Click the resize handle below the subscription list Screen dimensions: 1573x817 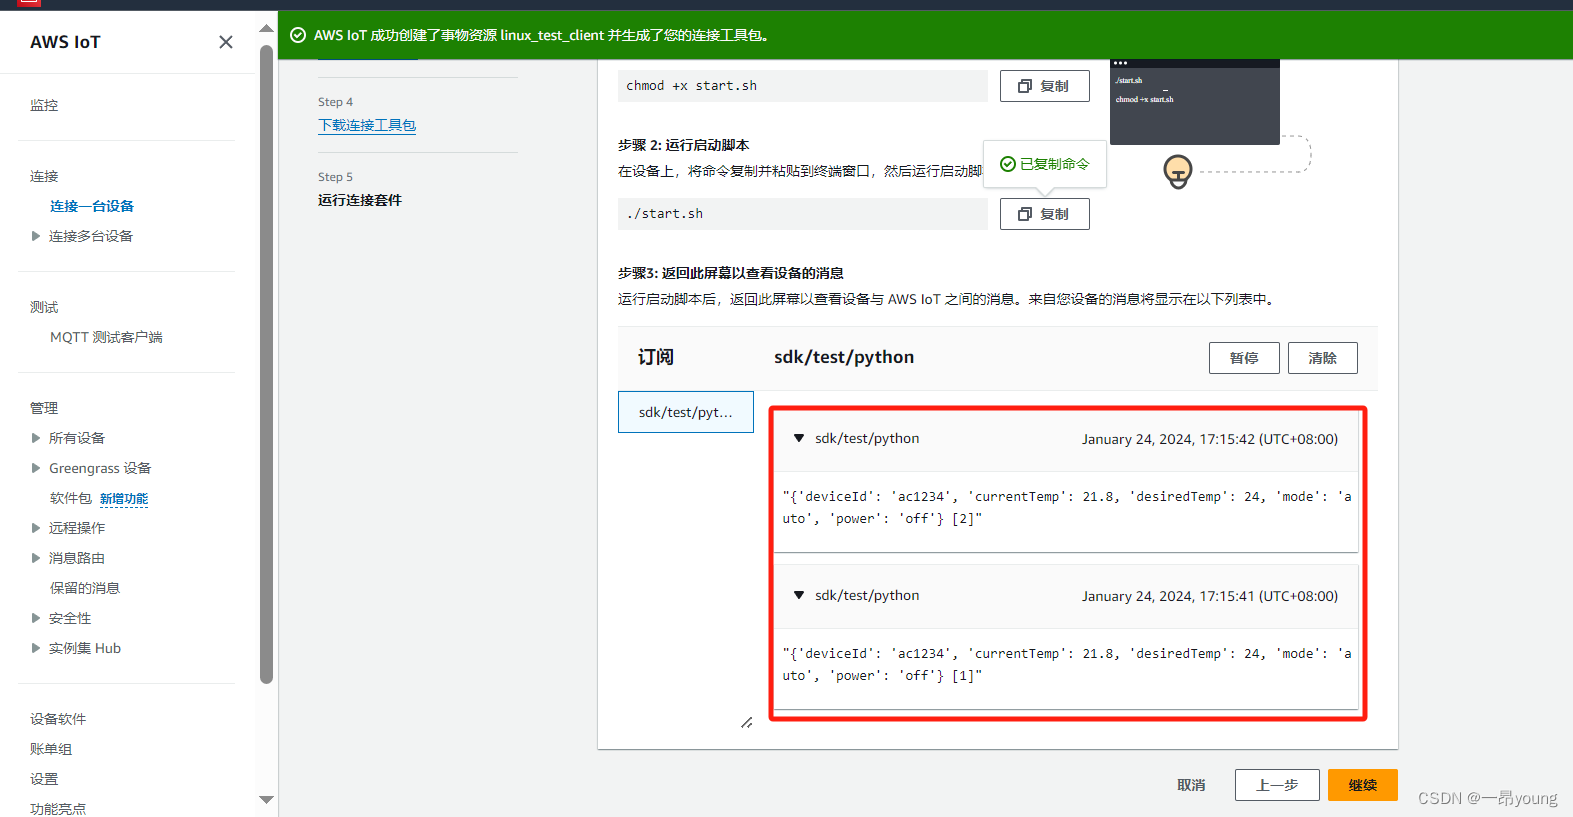coord(747,722)
